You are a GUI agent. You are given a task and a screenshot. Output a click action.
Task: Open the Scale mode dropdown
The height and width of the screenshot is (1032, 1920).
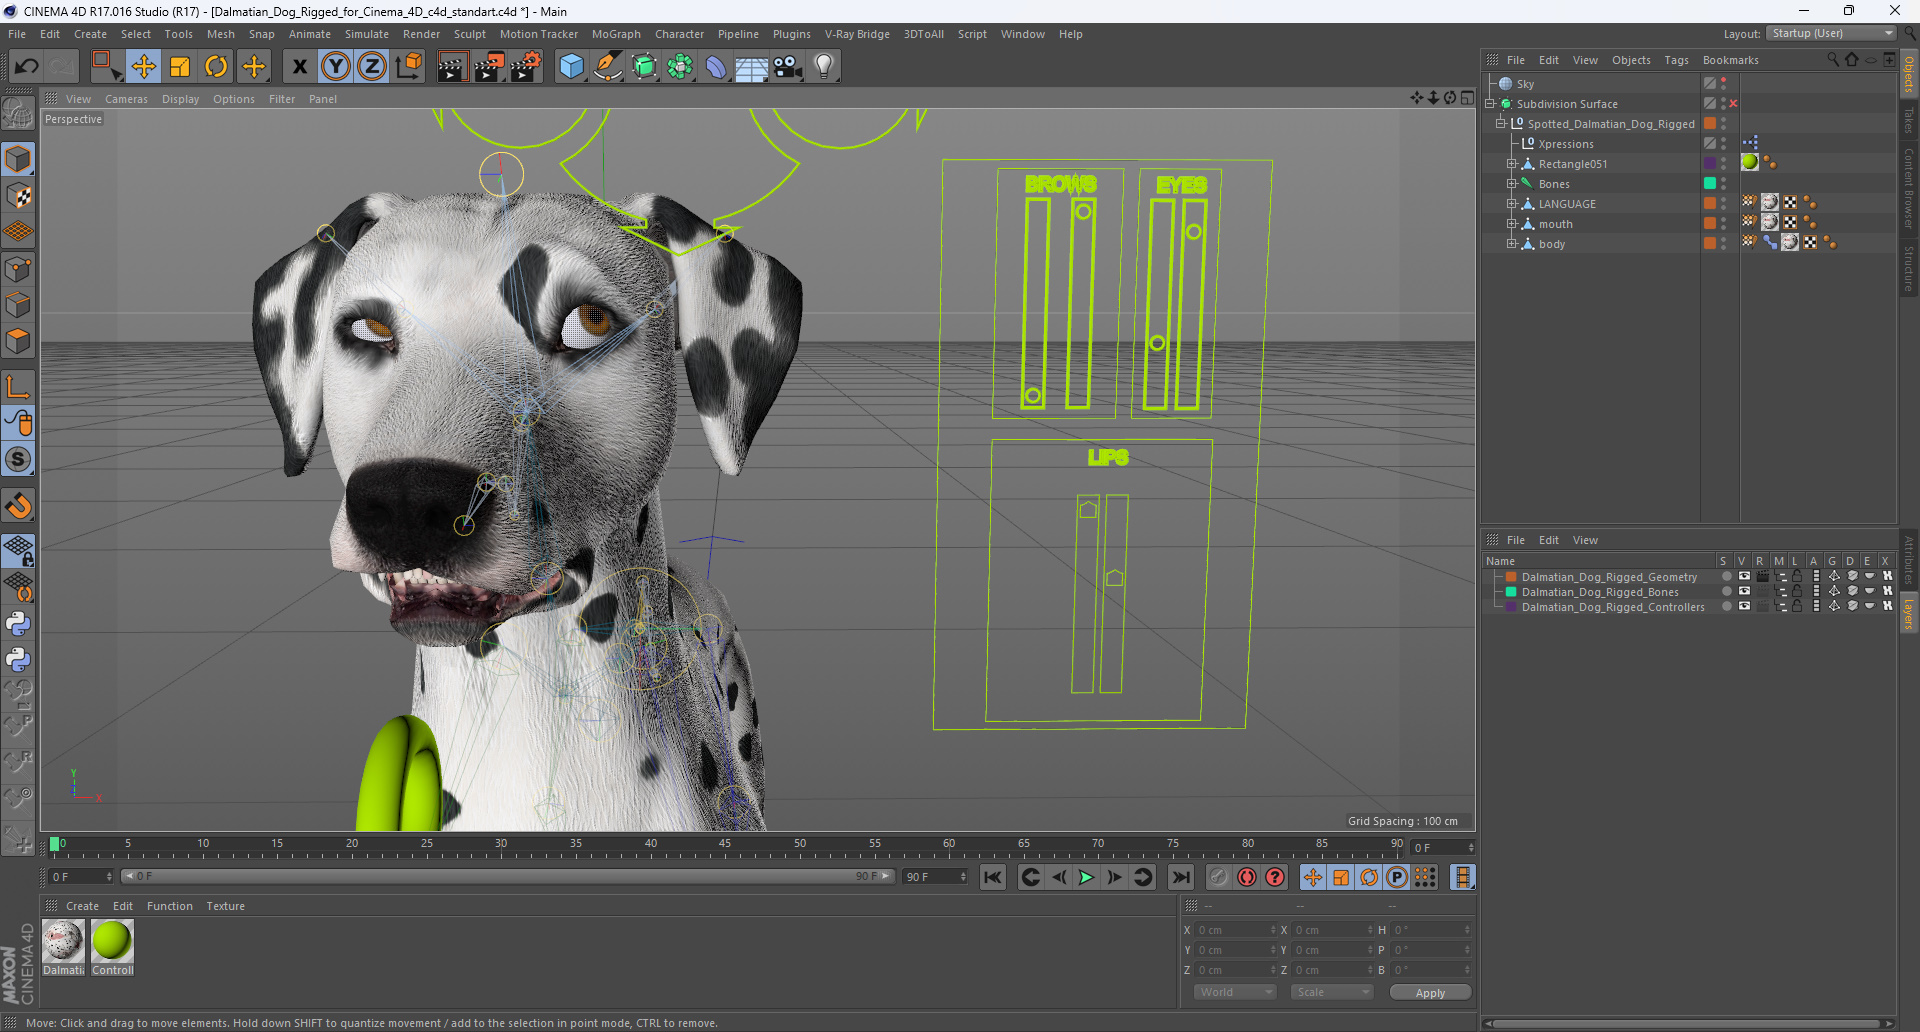1331,992
